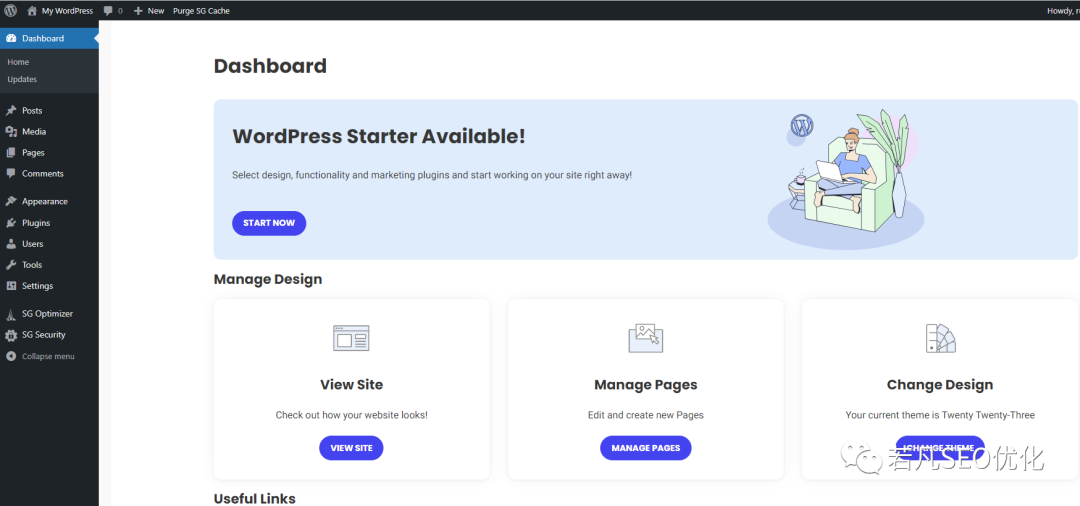Click the WordPress Starter Available! heading
This screenshot has width=1080, height=506.
coord(379,136)
